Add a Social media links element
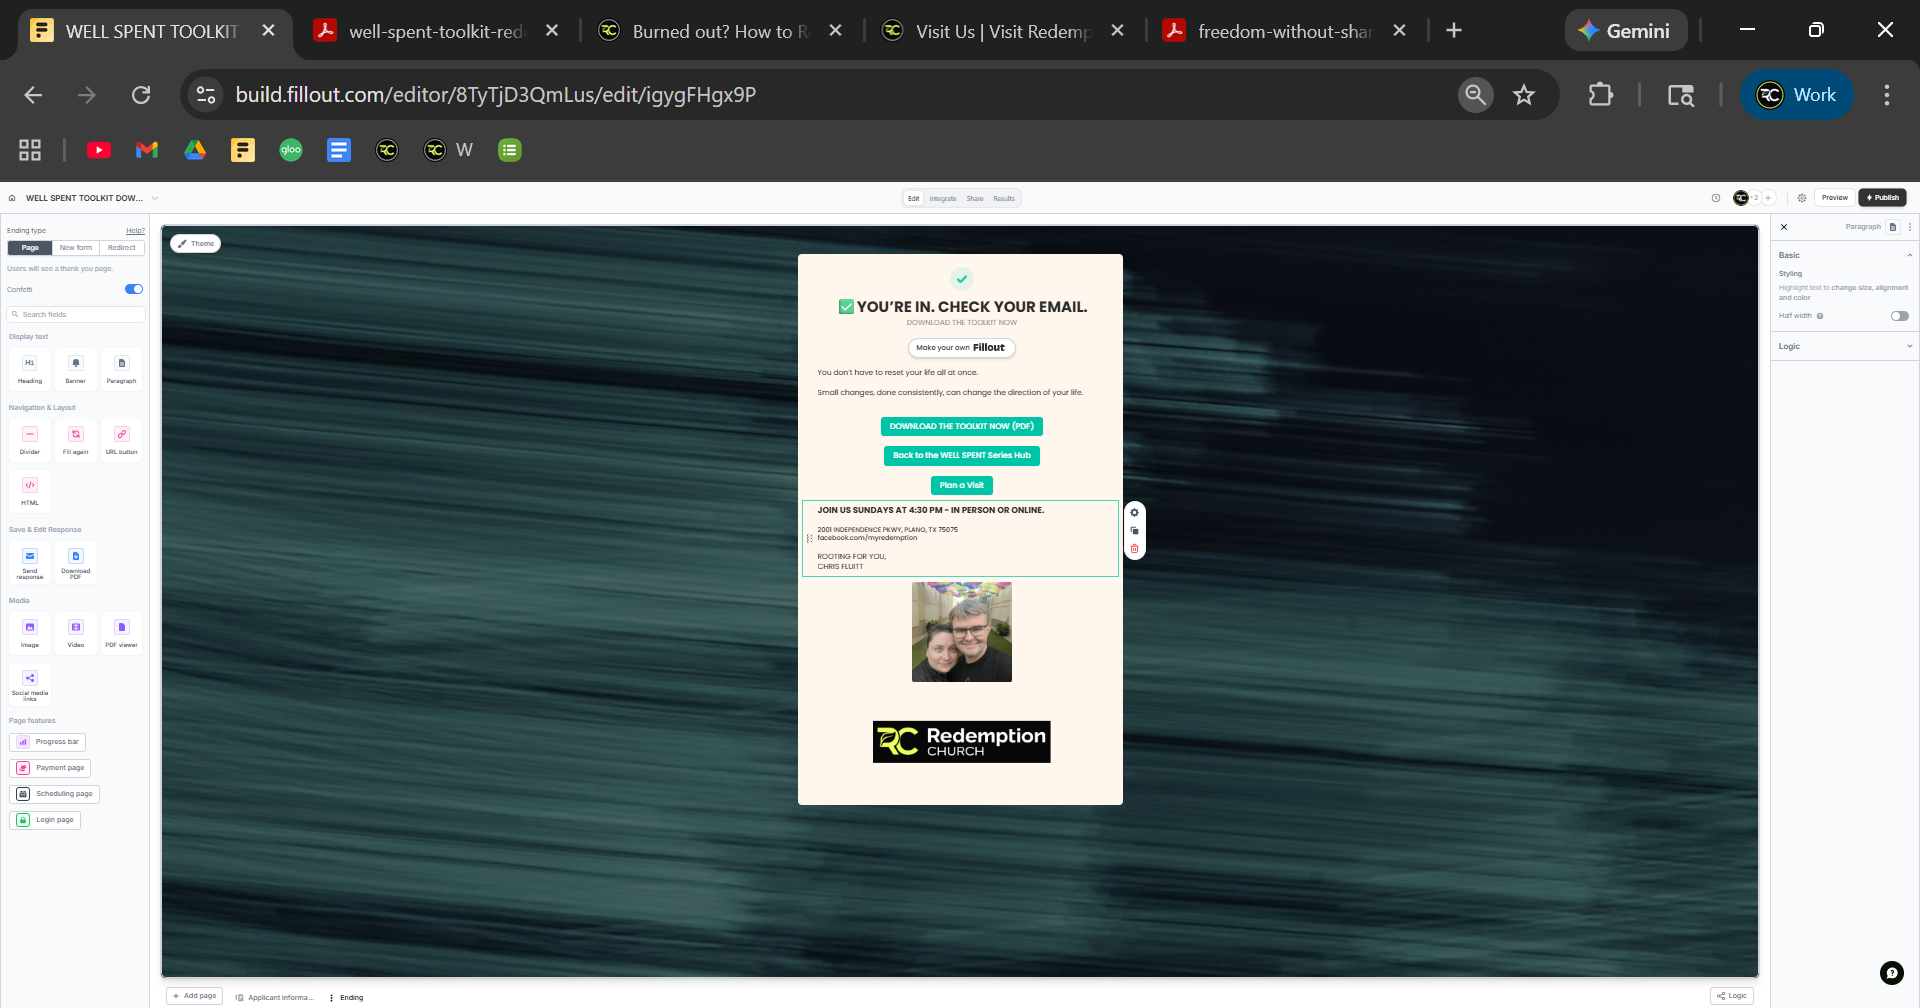The width and height of the screenshot is (1920, 1008). pos(30,683)
